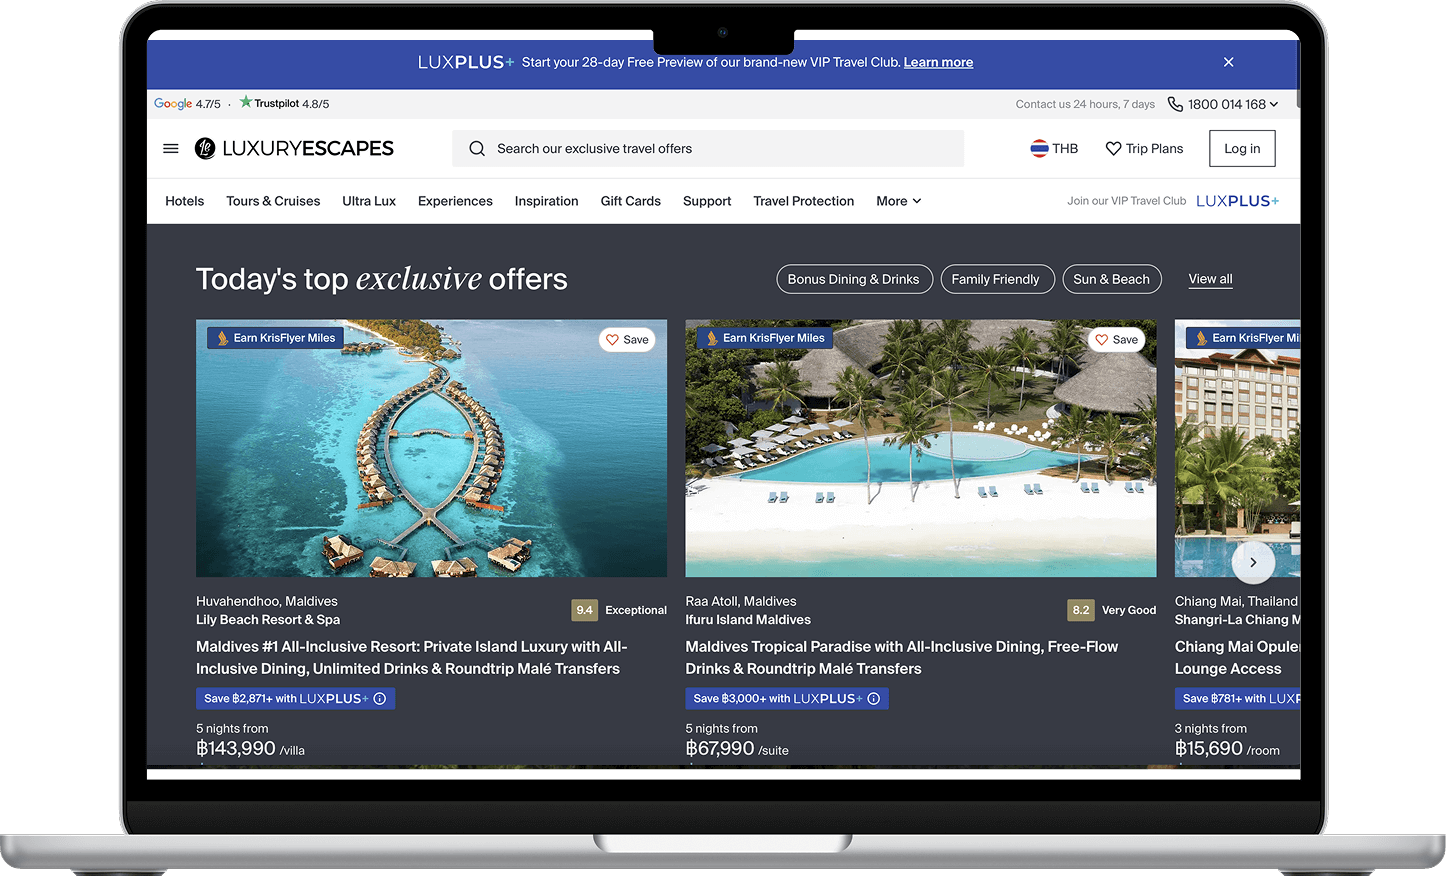Click Chiang Mai, Thailand location text
This screenshot has height=876, width=1446.
[1236, 601]
